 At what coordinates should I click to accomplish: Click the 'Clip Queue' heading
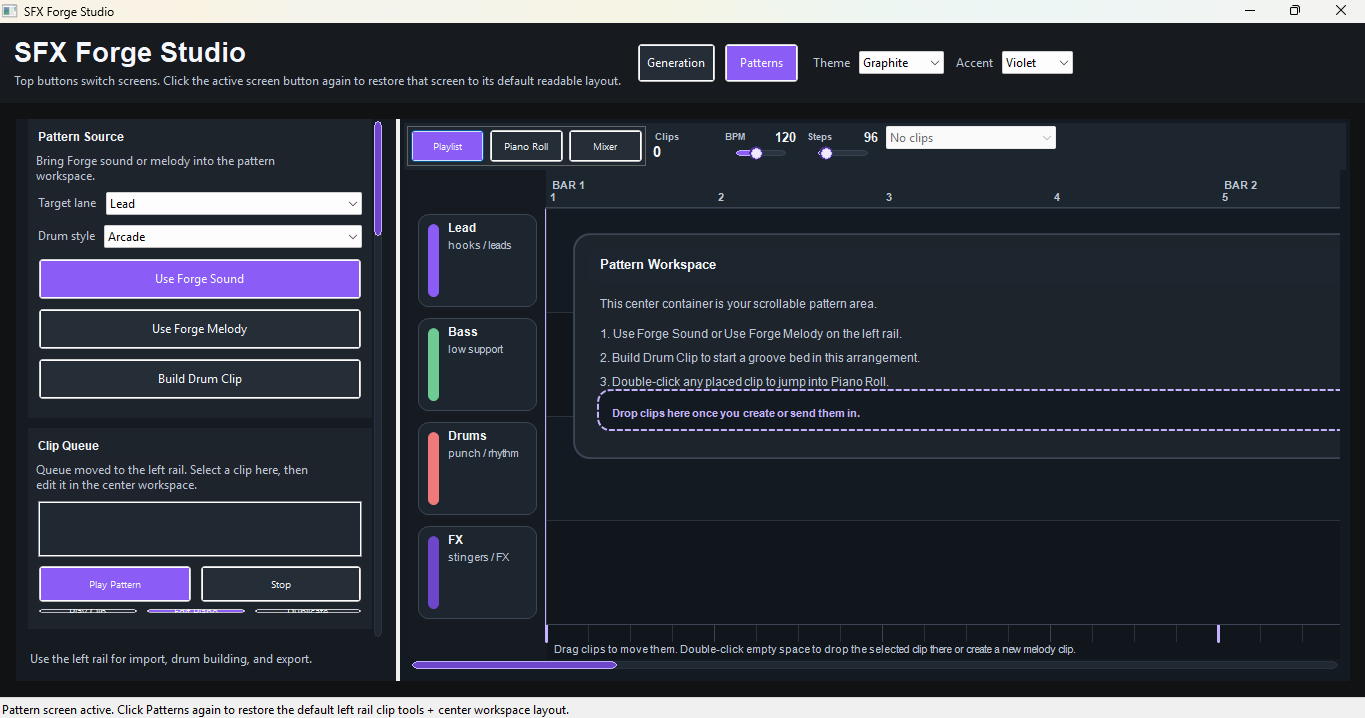68,446
